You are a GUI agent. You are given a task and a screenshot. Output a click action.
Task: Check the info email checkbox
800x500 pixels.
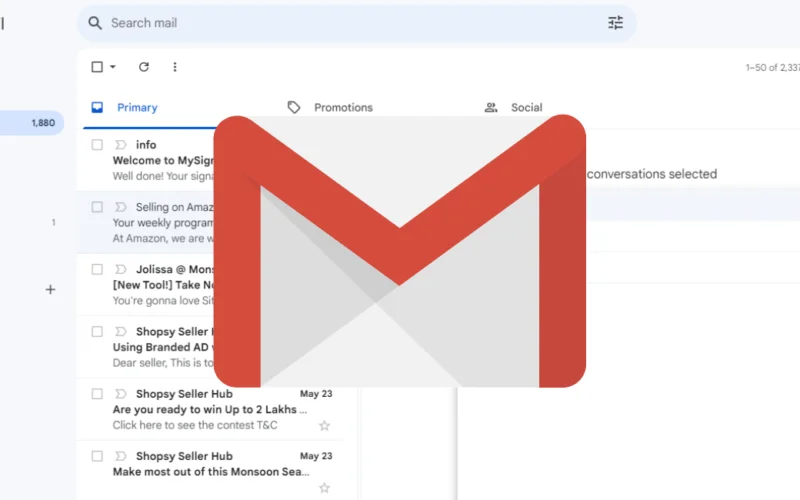click(97, 145)
